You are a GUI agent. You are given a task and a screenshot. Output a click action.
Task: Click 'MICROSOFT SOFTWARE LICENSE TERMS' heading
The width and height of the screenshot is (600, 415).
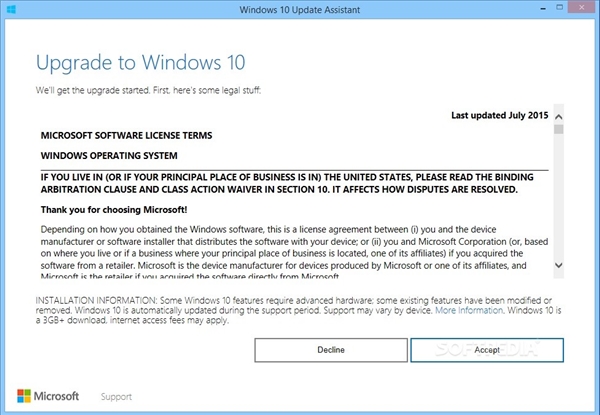click(126, 135)
